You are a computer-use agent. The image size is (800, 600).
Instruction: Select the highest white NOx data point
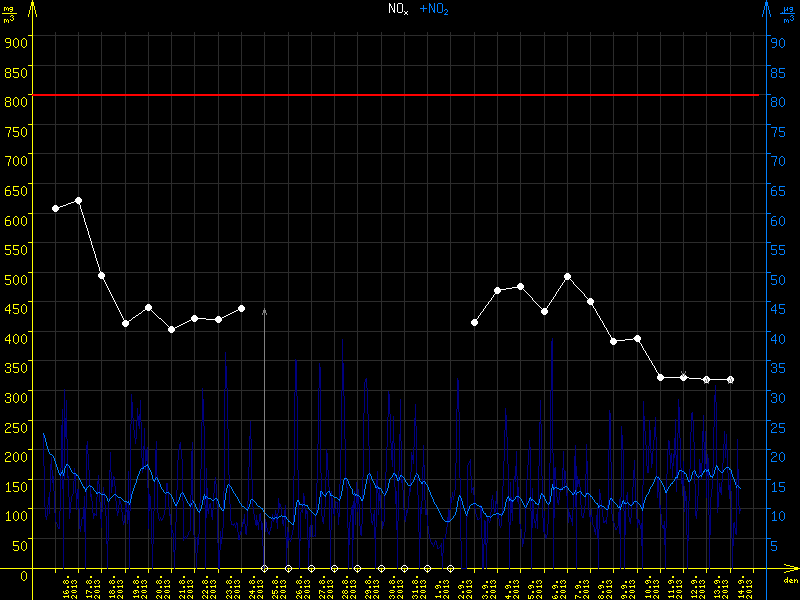[78, 201]
